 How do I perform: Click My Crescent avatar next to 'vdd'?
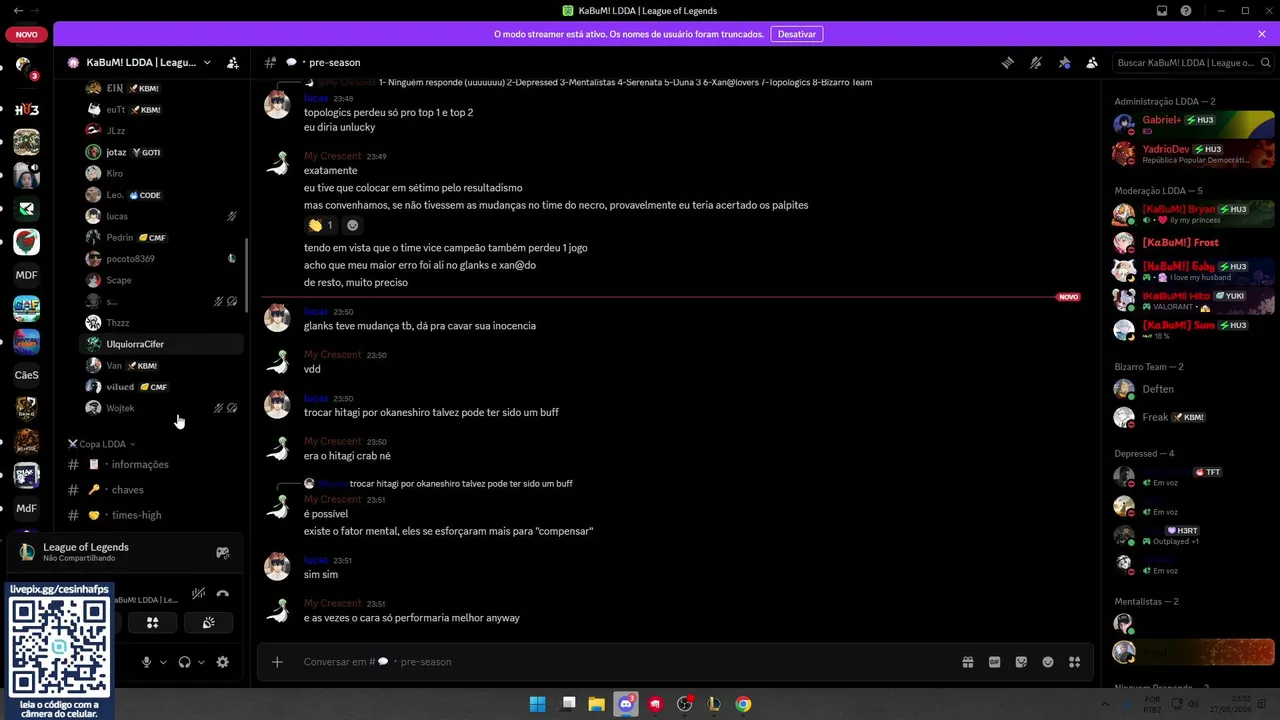277,362
